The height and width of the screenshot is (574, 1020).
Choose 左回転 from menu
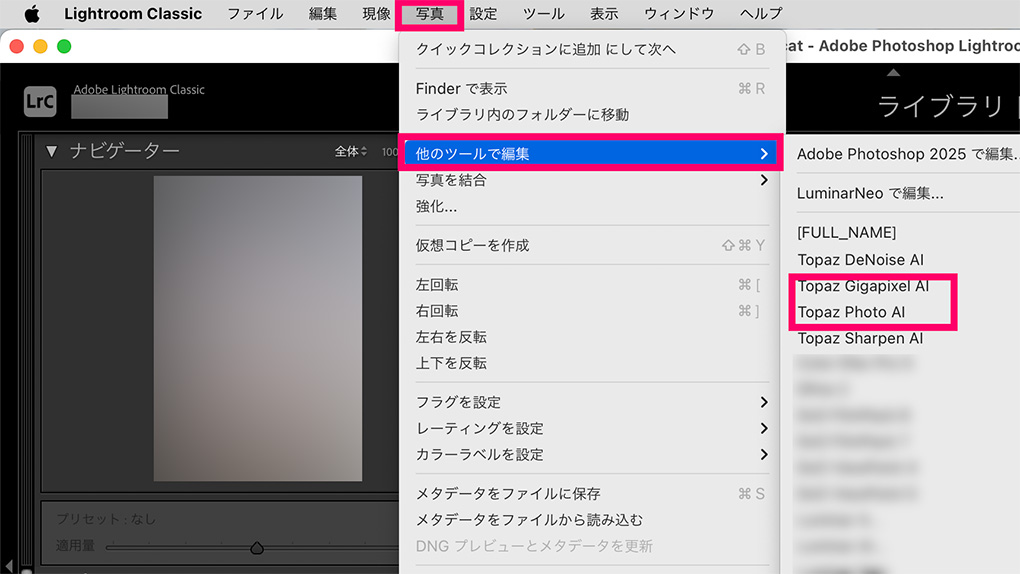coord(591,285)
